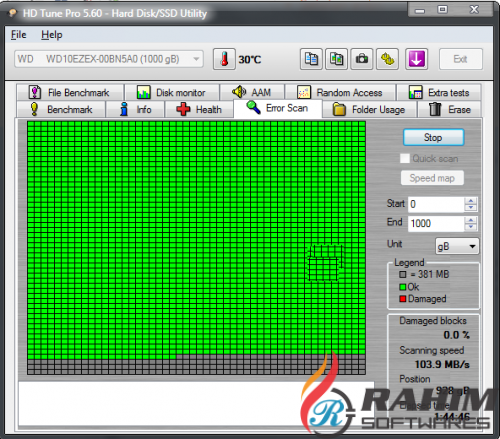Switch to the Health tab
This screenshot has height=439, width=500.
pyautogui.click(x=199, y=109)
